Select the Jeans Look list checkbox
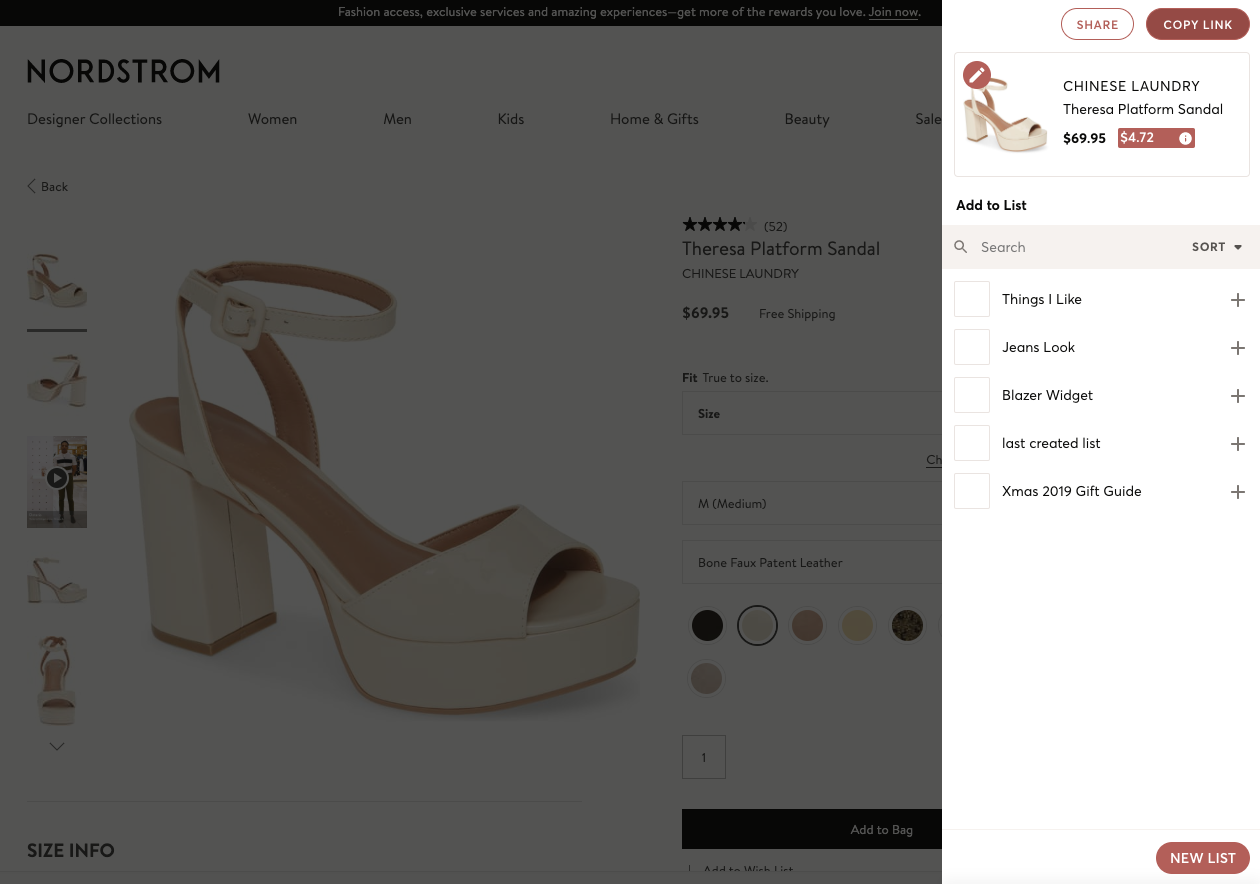Viewport: 1260px width, 884px height. pyautogui.click(x=971, y=347)
